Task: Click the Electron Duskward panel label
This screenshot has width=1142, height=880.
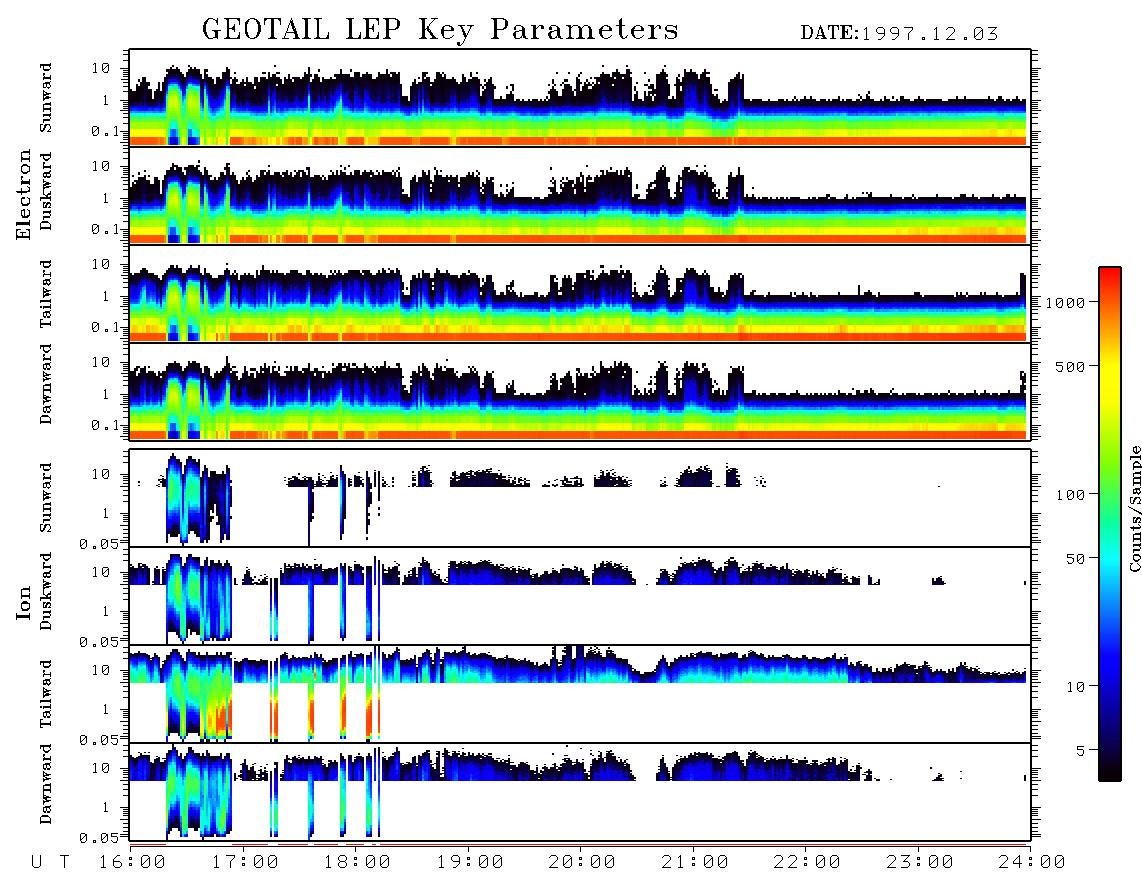Action: [46, 191]
